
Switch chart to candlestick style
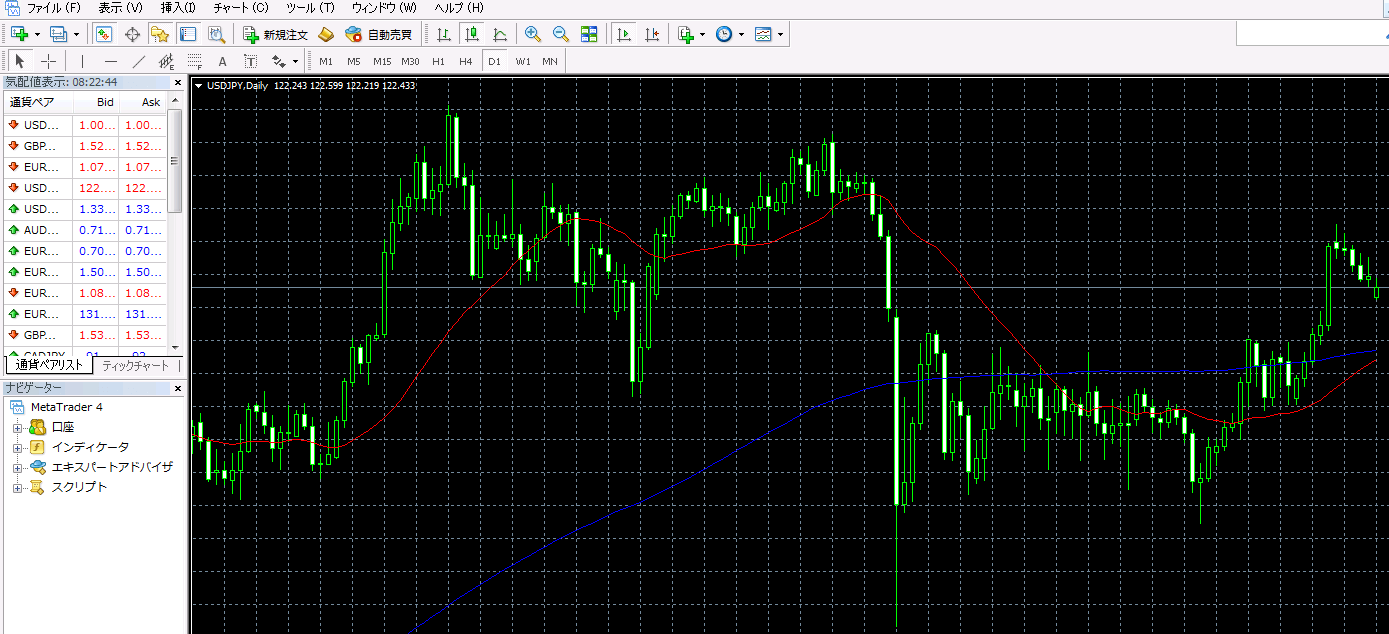(x=471, y=34)
